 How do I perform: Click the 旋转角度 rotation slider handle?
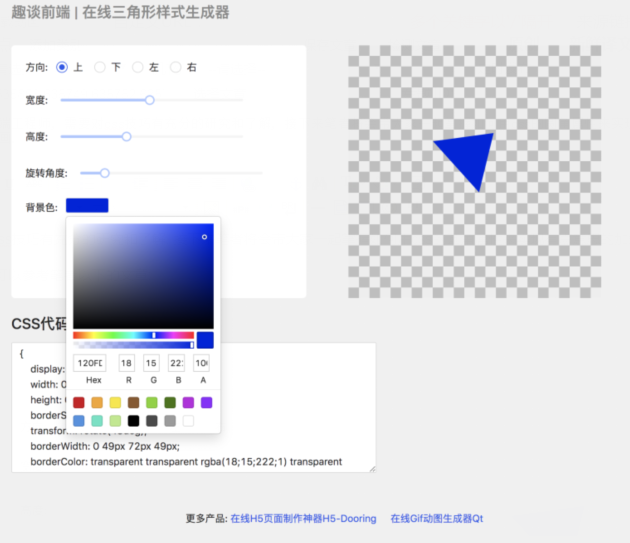(x=104, y=173)
